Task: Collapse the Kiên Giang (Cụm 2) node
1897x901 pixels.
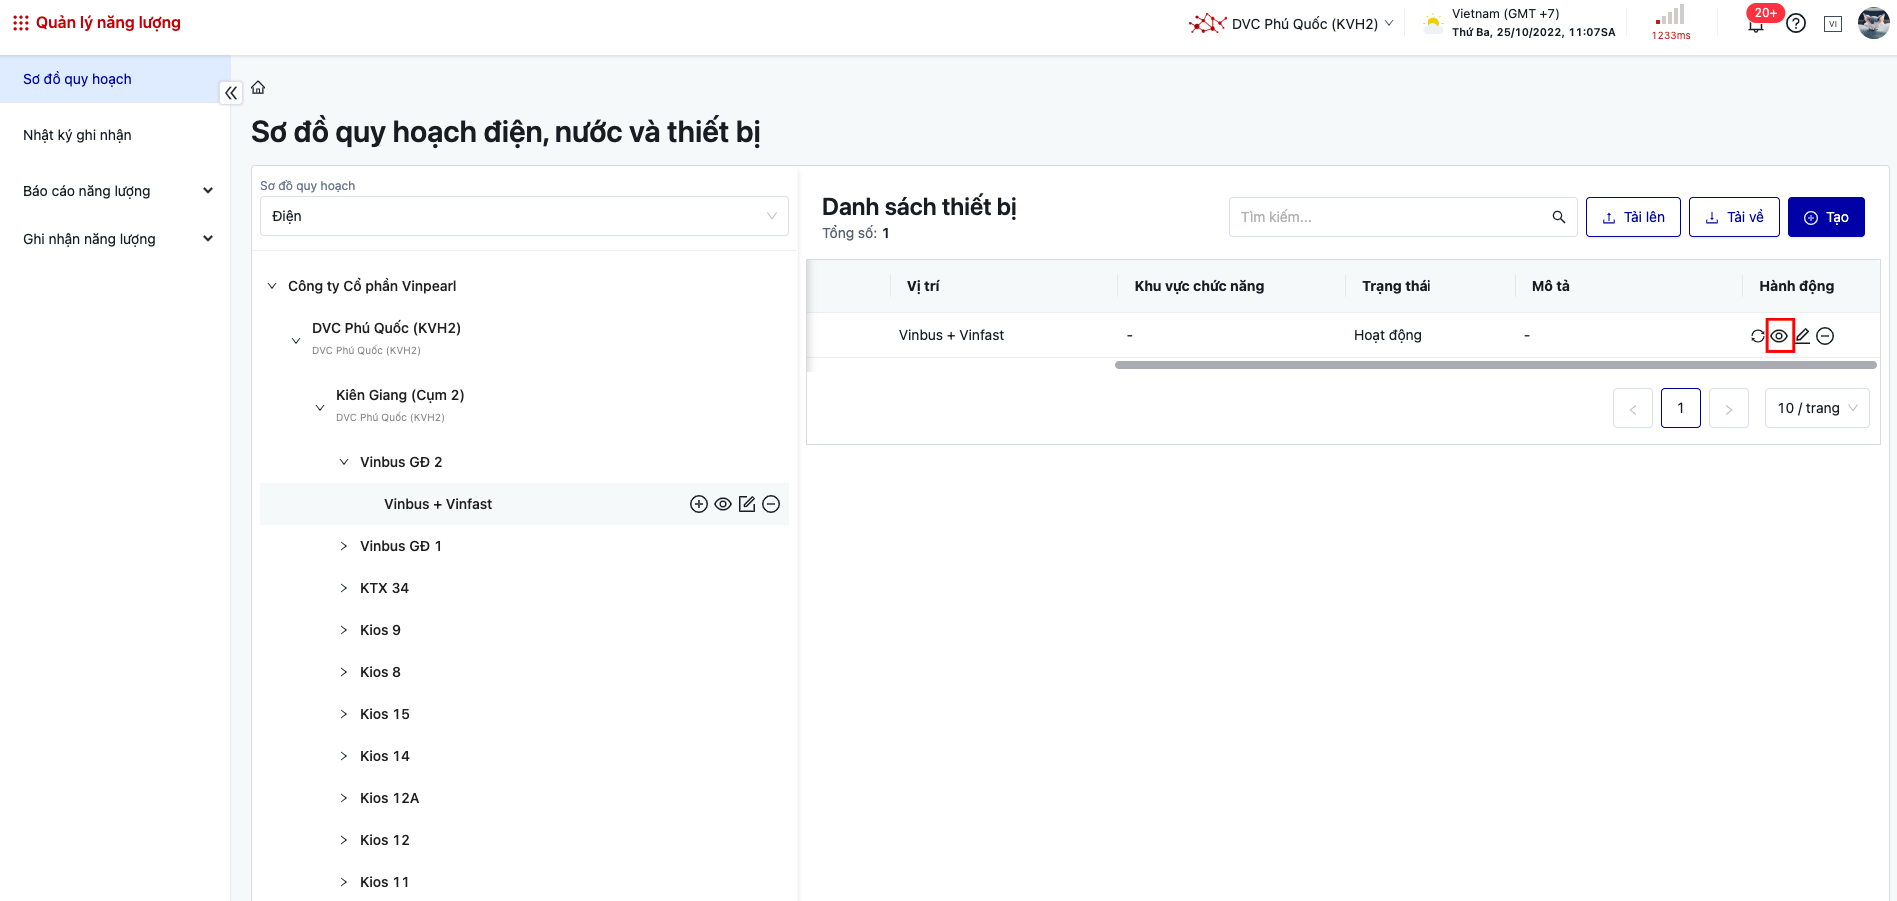Action: [x=320, y=407]
